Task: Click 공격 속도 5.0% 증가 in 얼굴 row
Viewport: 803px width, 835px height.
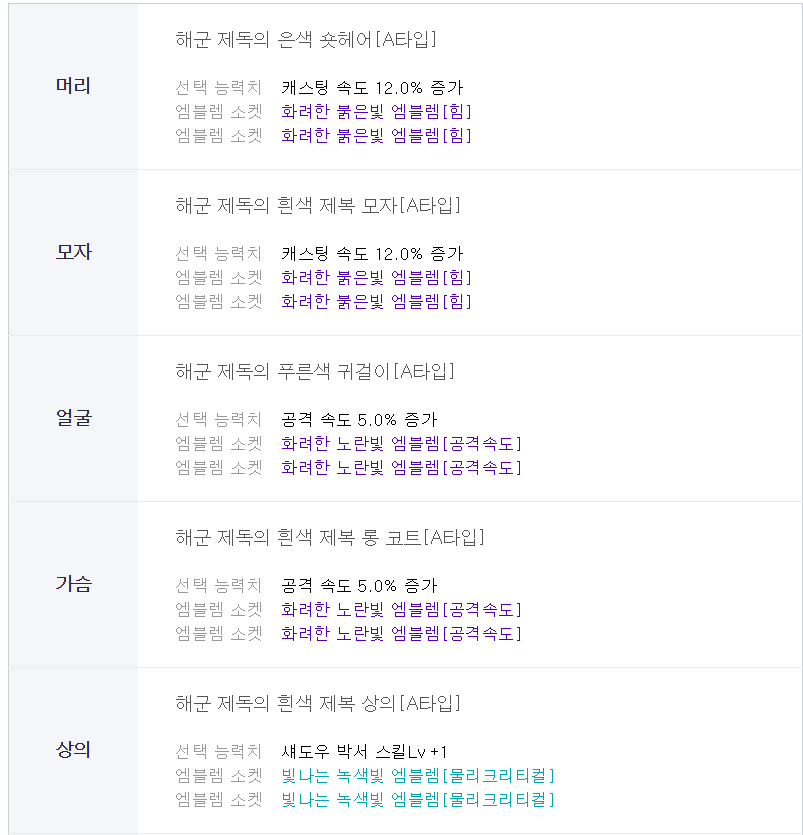Action: tap(359, 420)
